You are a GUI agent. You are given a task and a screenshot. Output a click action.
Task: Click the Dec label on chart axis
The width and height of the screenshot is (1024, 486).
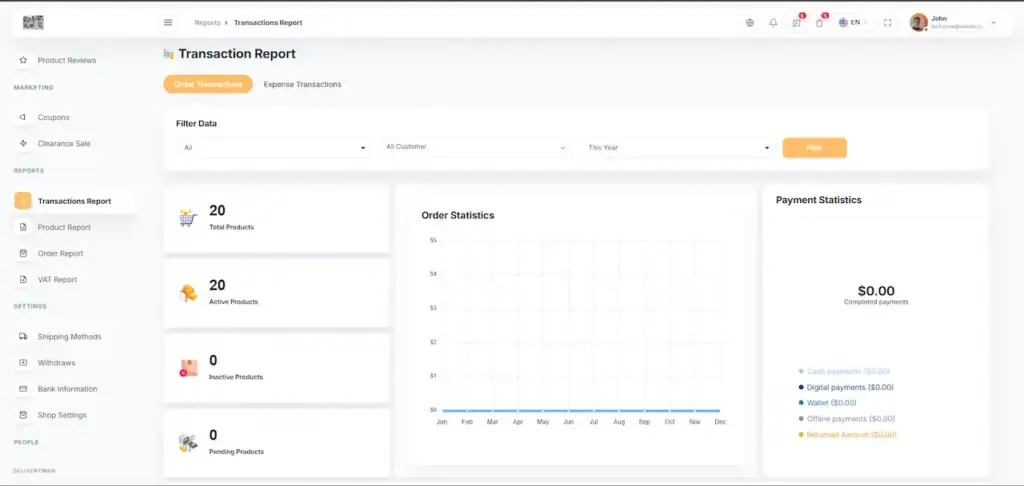coord(720,422)
